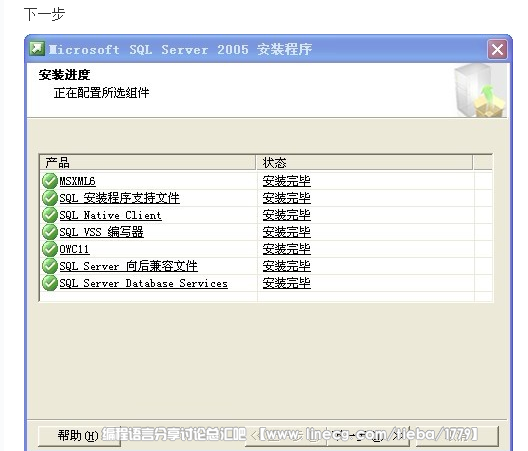Image resolution: width=528 pixels, height=451 pixels.
Task: Click 安装完毕 in the SQL VSS 编写器 row
Action: [287, 232]
